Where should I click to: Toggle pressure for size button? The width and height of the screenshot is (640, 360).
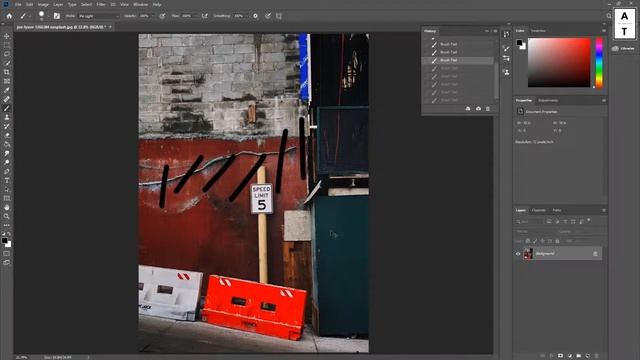[268, 16]
